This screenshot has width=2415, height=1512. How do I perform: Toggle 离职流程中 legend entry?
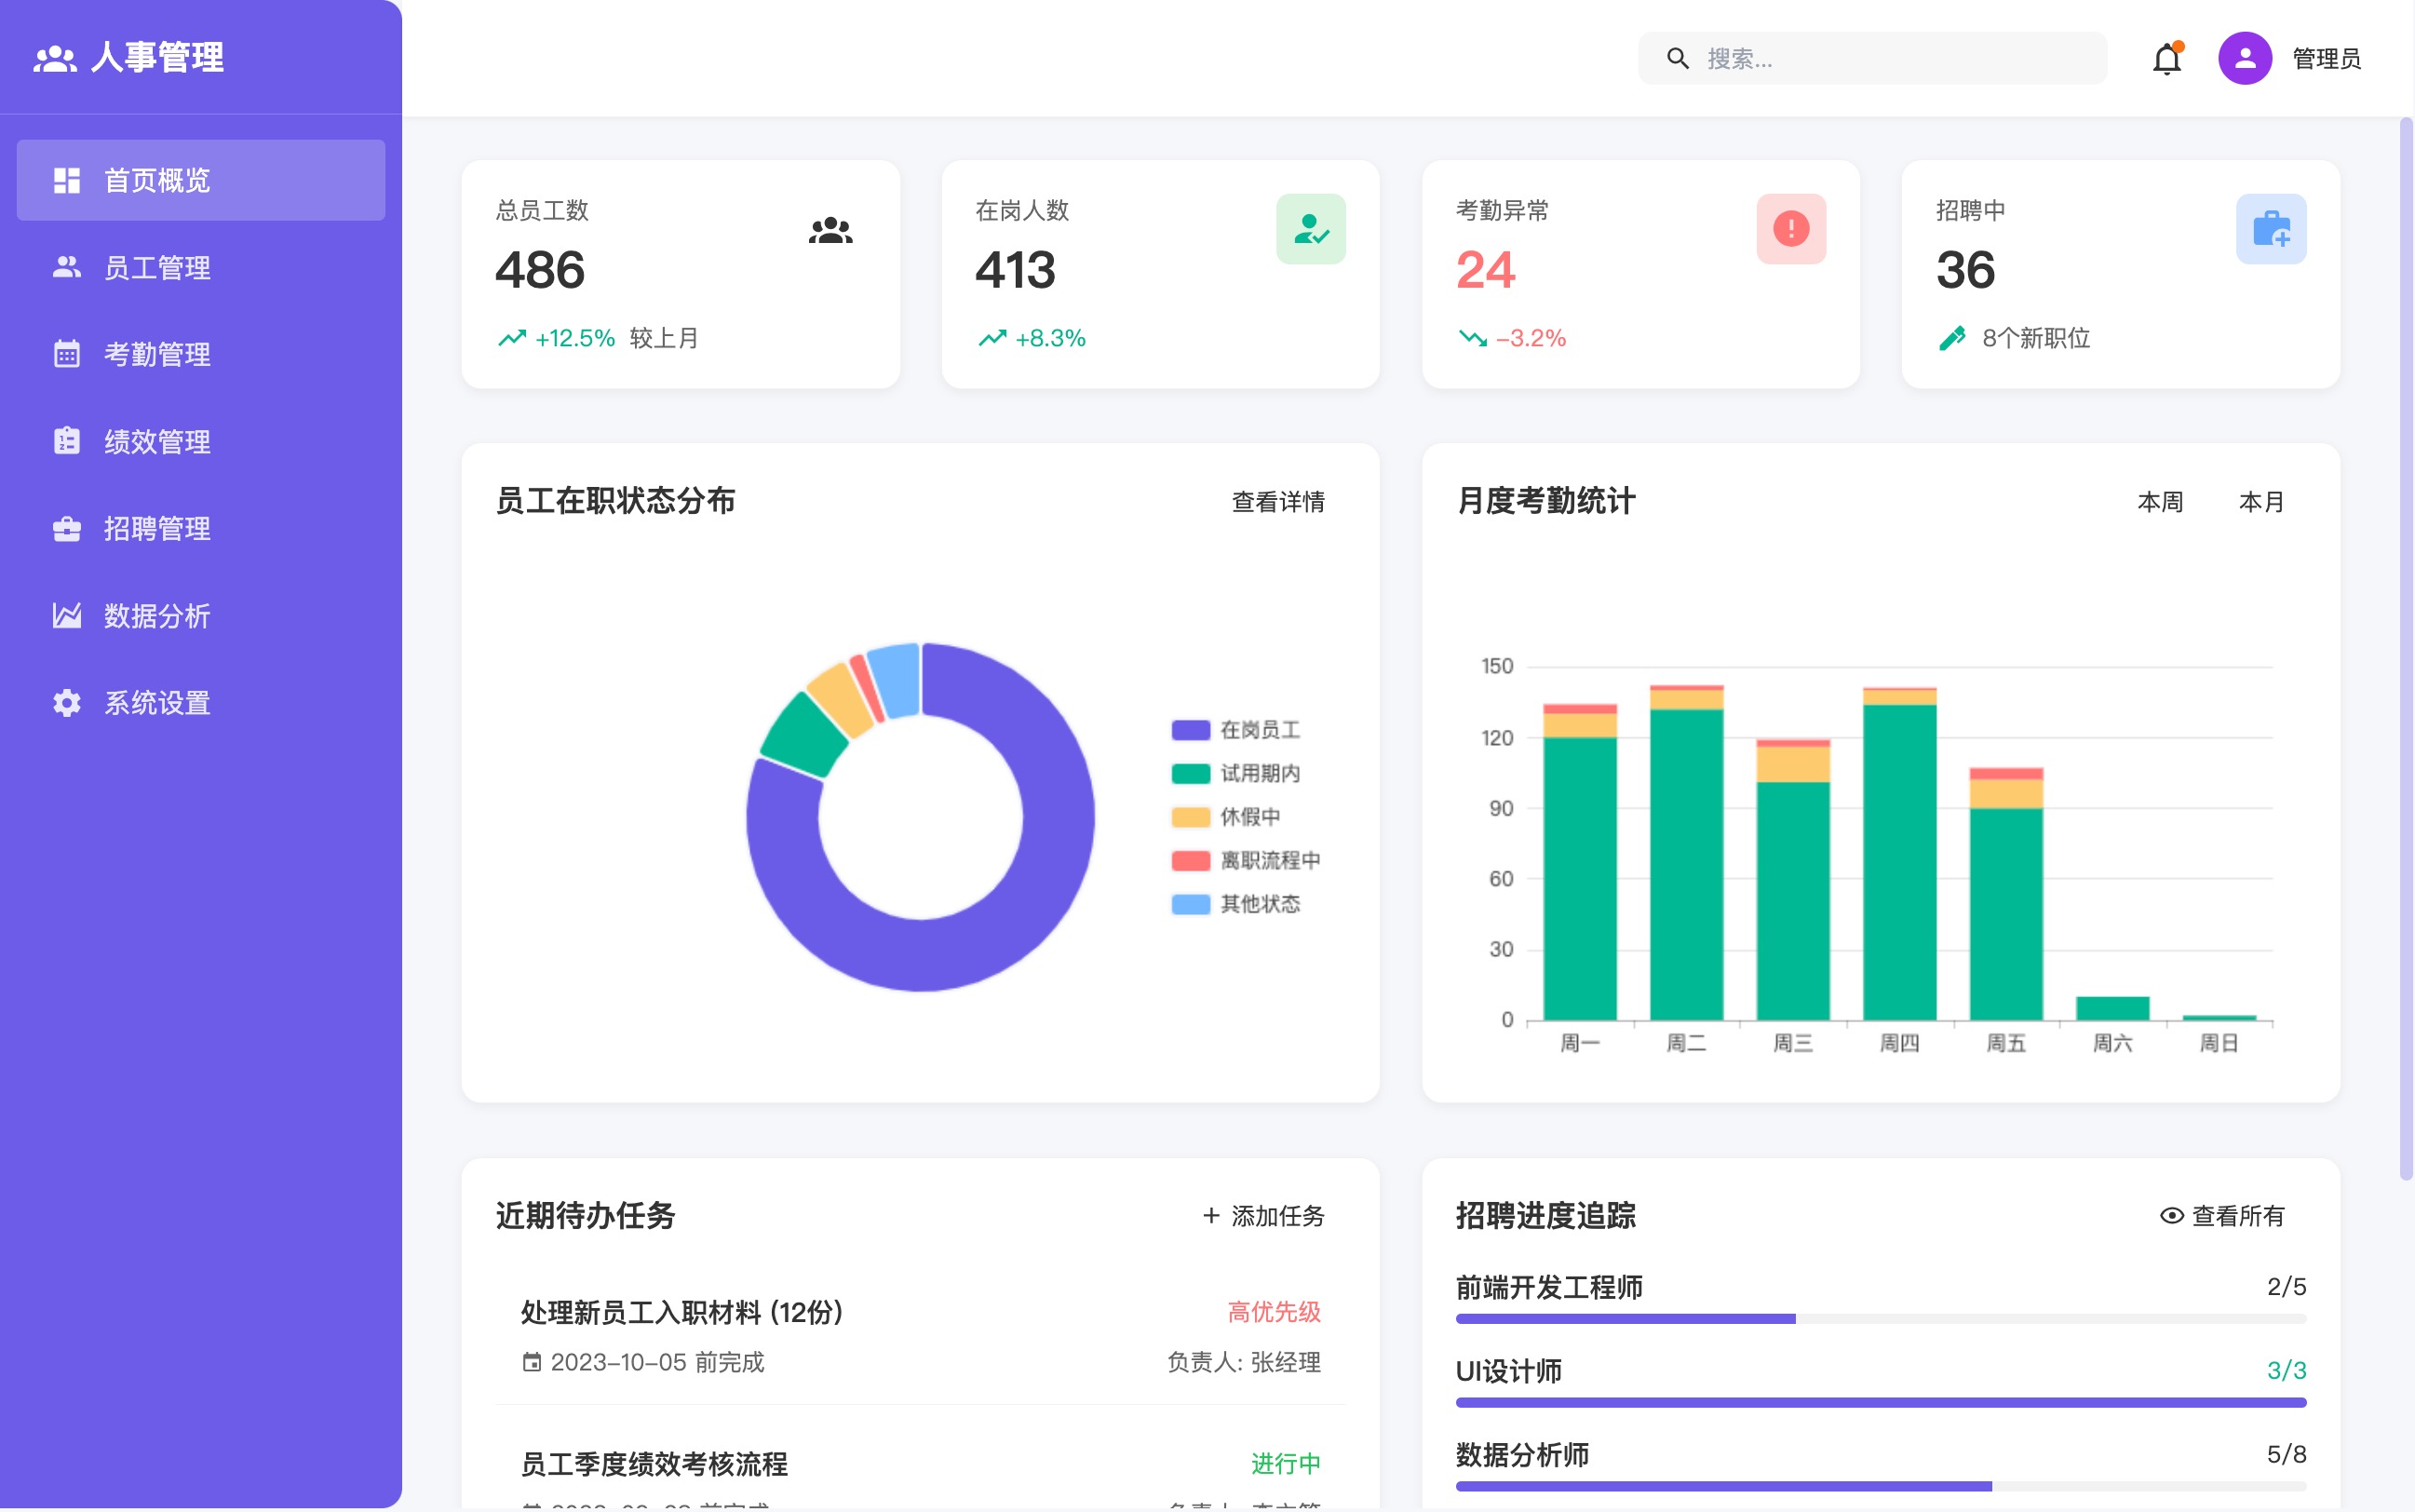click(1245, 860)
